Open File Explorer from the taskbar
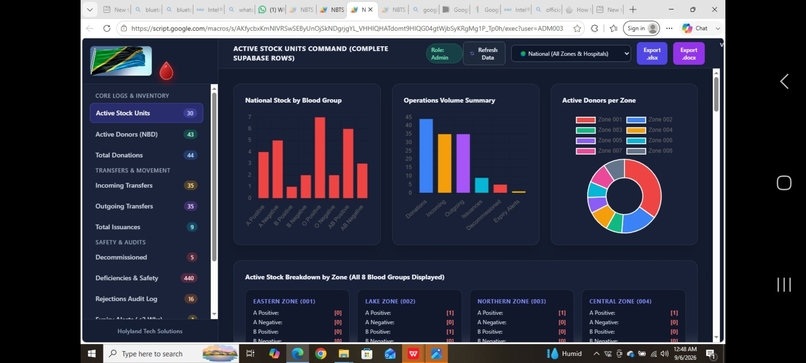 click(x=343, y=354)
